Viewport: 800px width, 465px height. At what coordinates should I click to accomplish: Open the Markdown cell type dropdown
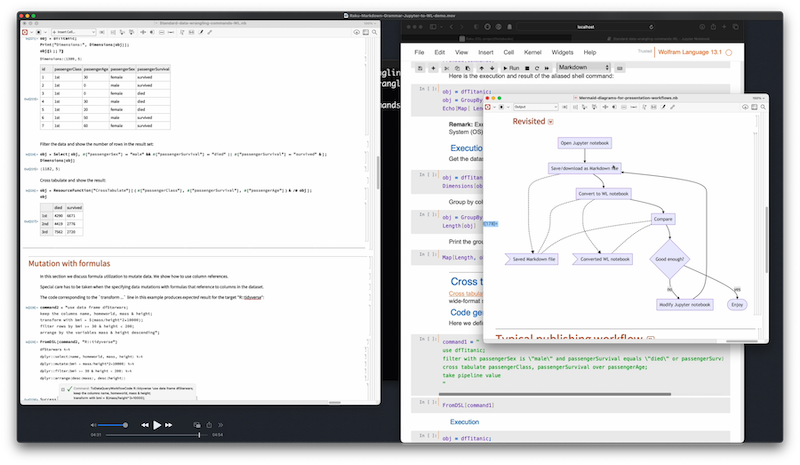pyautogui.click(x=584, y=67)
